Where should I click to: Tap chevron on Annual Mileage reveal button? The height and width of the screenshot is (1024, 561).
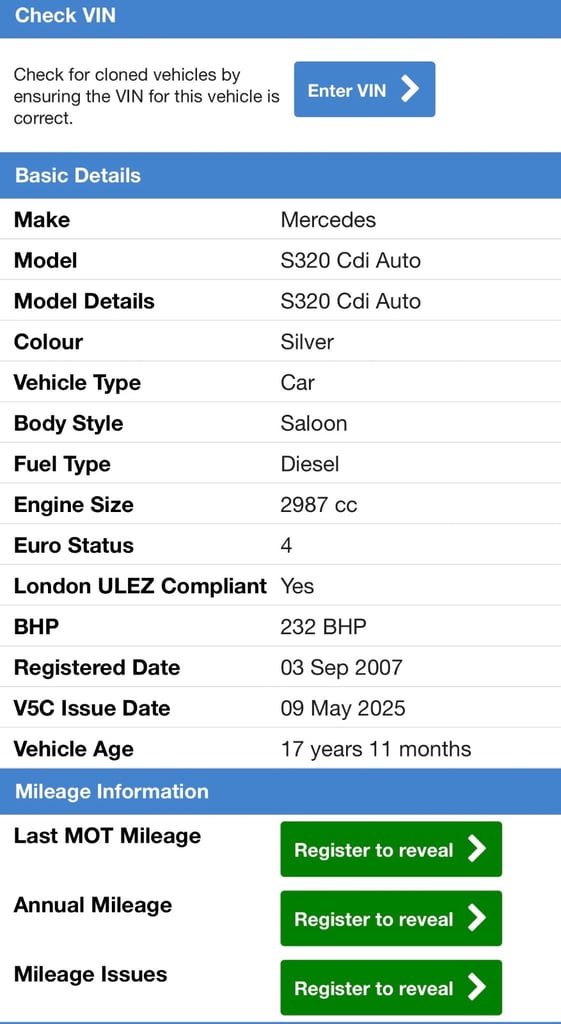(x=477, y=918)
